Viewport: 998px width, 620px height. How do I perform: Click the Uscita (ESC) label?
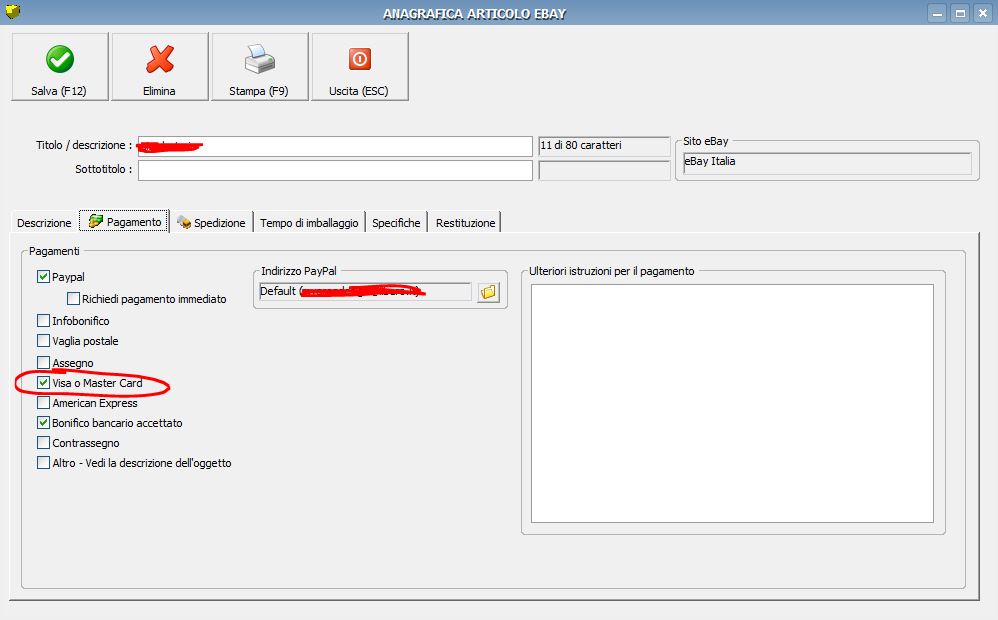pyautogui.click(x=358, y=91)
